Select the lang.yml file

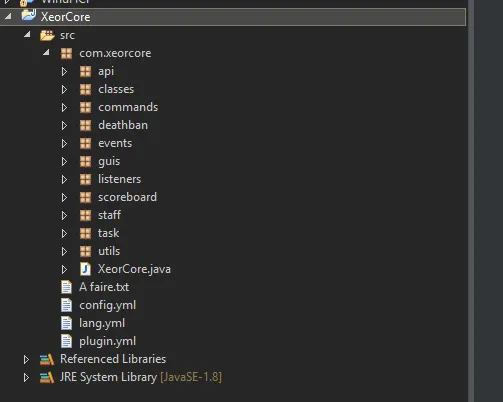102,323
